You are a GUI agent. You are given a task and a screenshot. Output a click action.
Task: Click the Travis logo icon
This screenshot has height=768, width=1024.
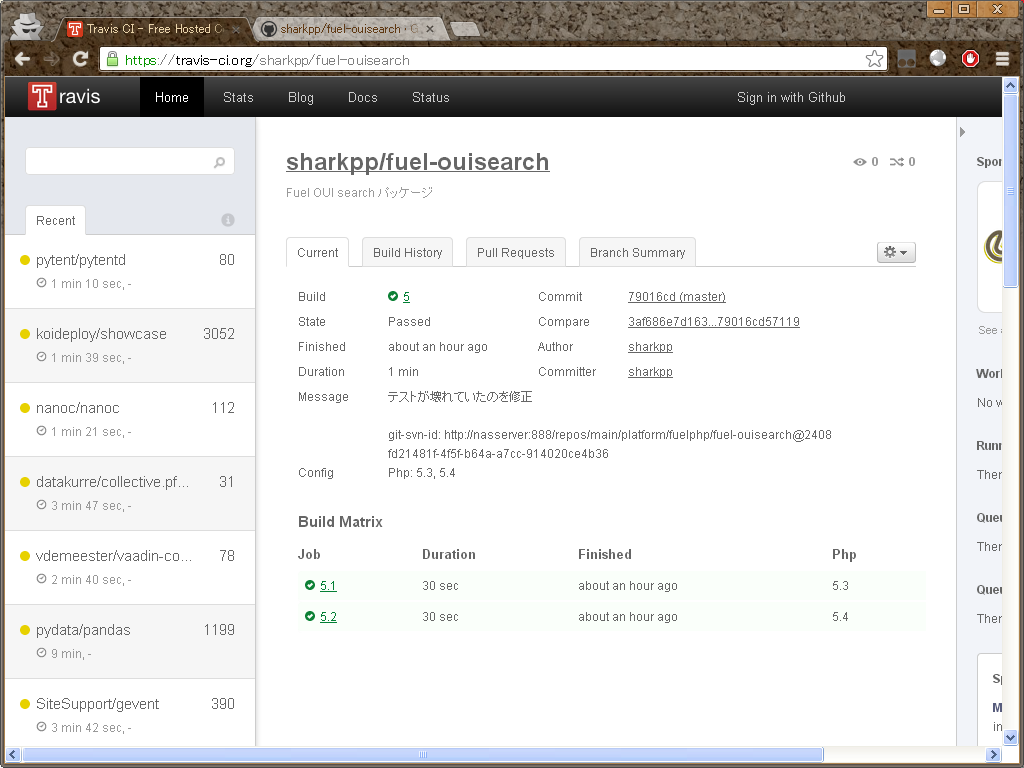coord(42,96)
